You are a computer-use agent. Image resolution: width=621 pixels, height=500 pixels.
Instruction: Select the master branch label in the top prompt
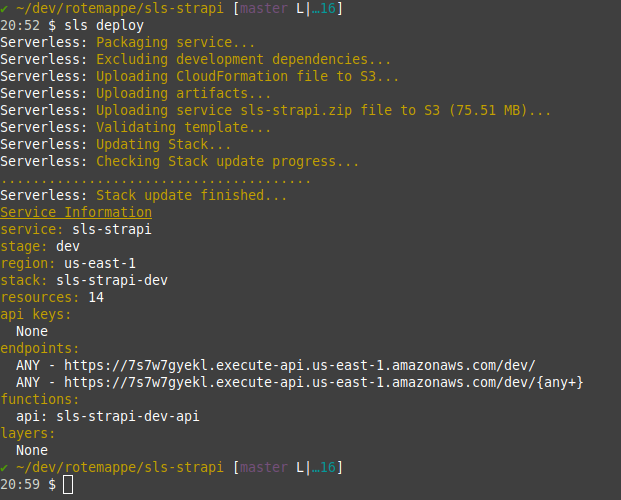coord(264,9)
